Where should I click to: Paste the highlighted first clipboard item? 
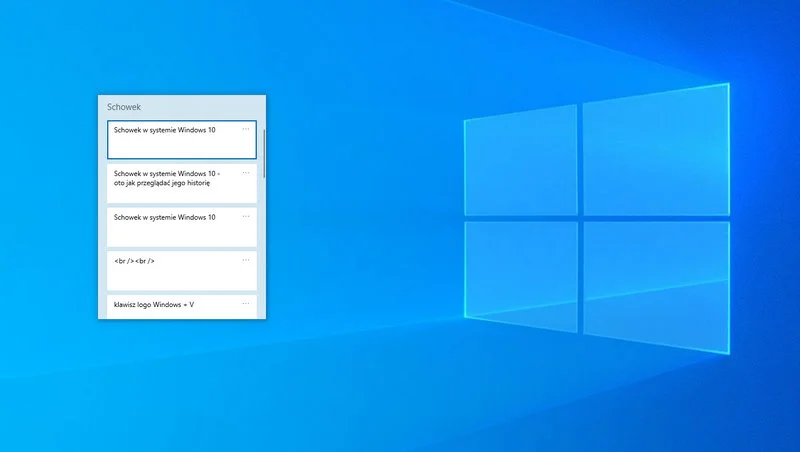click(182, 139)
